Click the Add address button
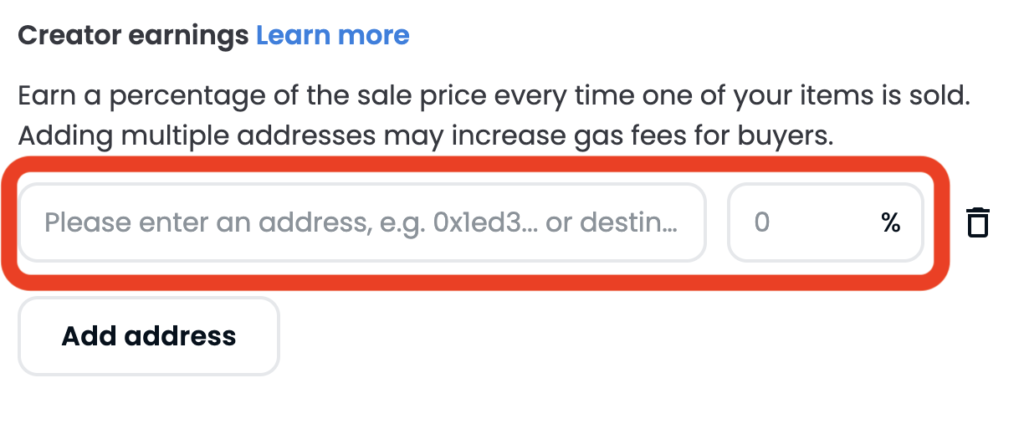 point(149,336)
